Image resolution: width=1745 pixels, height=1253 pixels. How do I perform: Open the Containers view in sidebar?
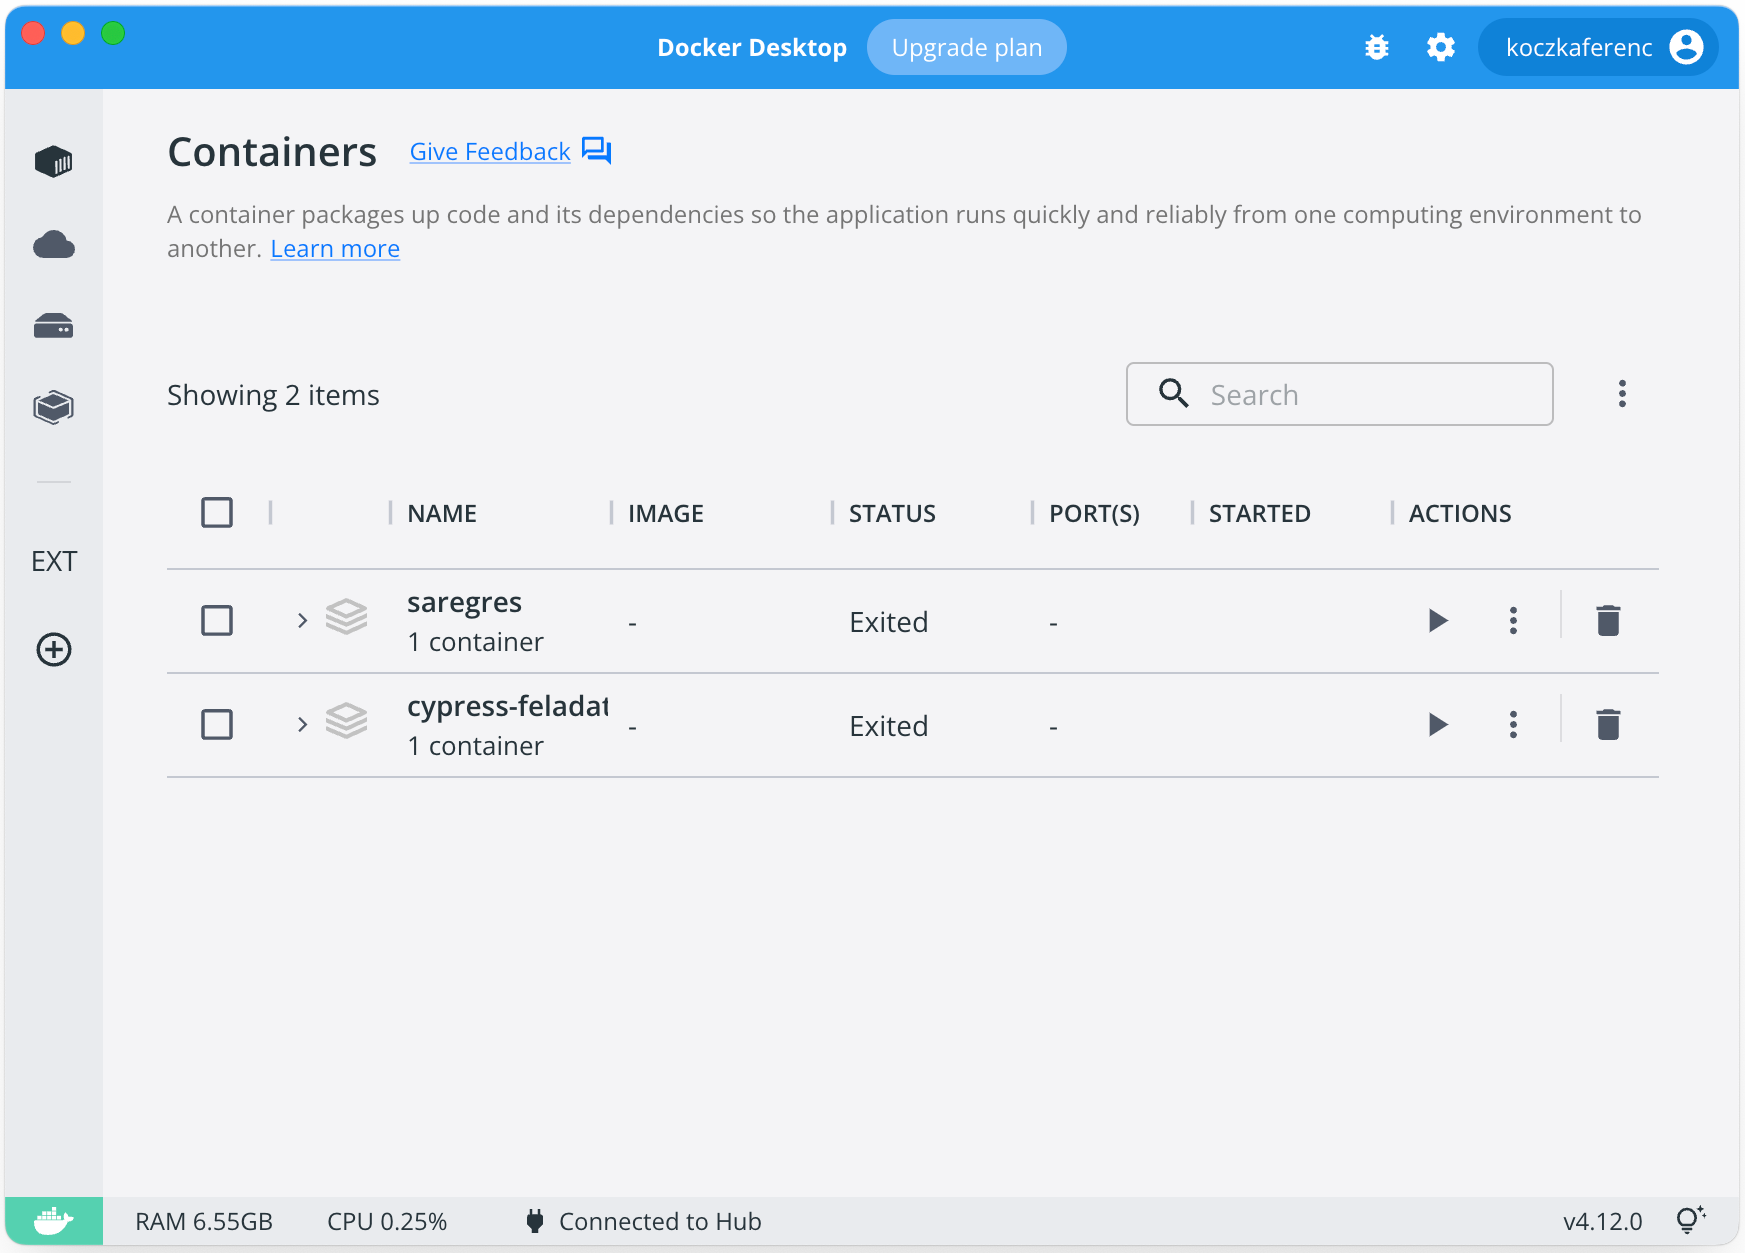pos(54,162)
